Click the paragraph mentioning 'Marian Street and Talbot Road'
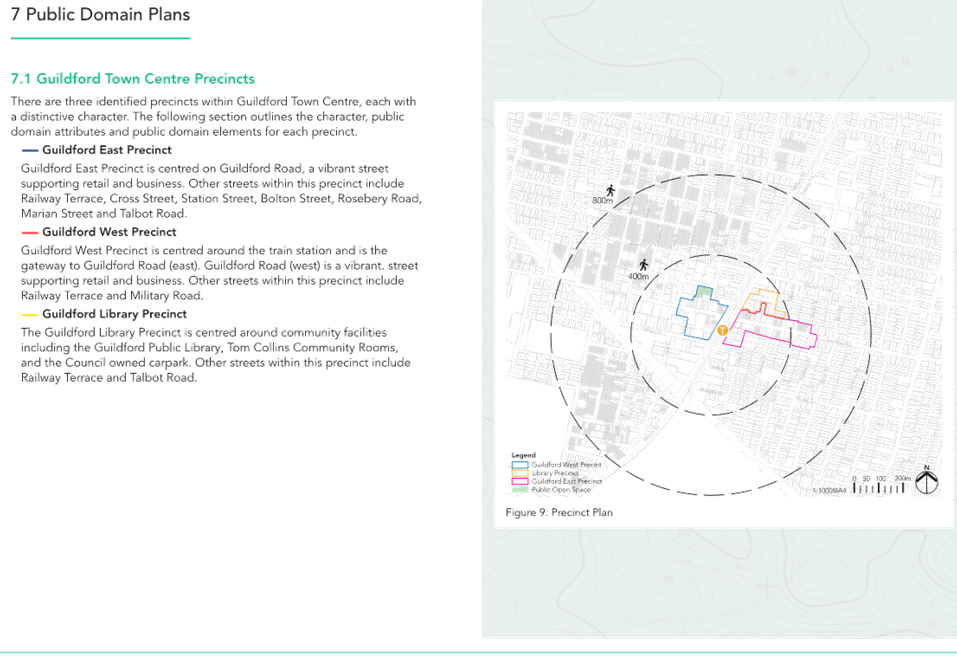The width and height of the screenshot is (957, 661). coord(221,191)
